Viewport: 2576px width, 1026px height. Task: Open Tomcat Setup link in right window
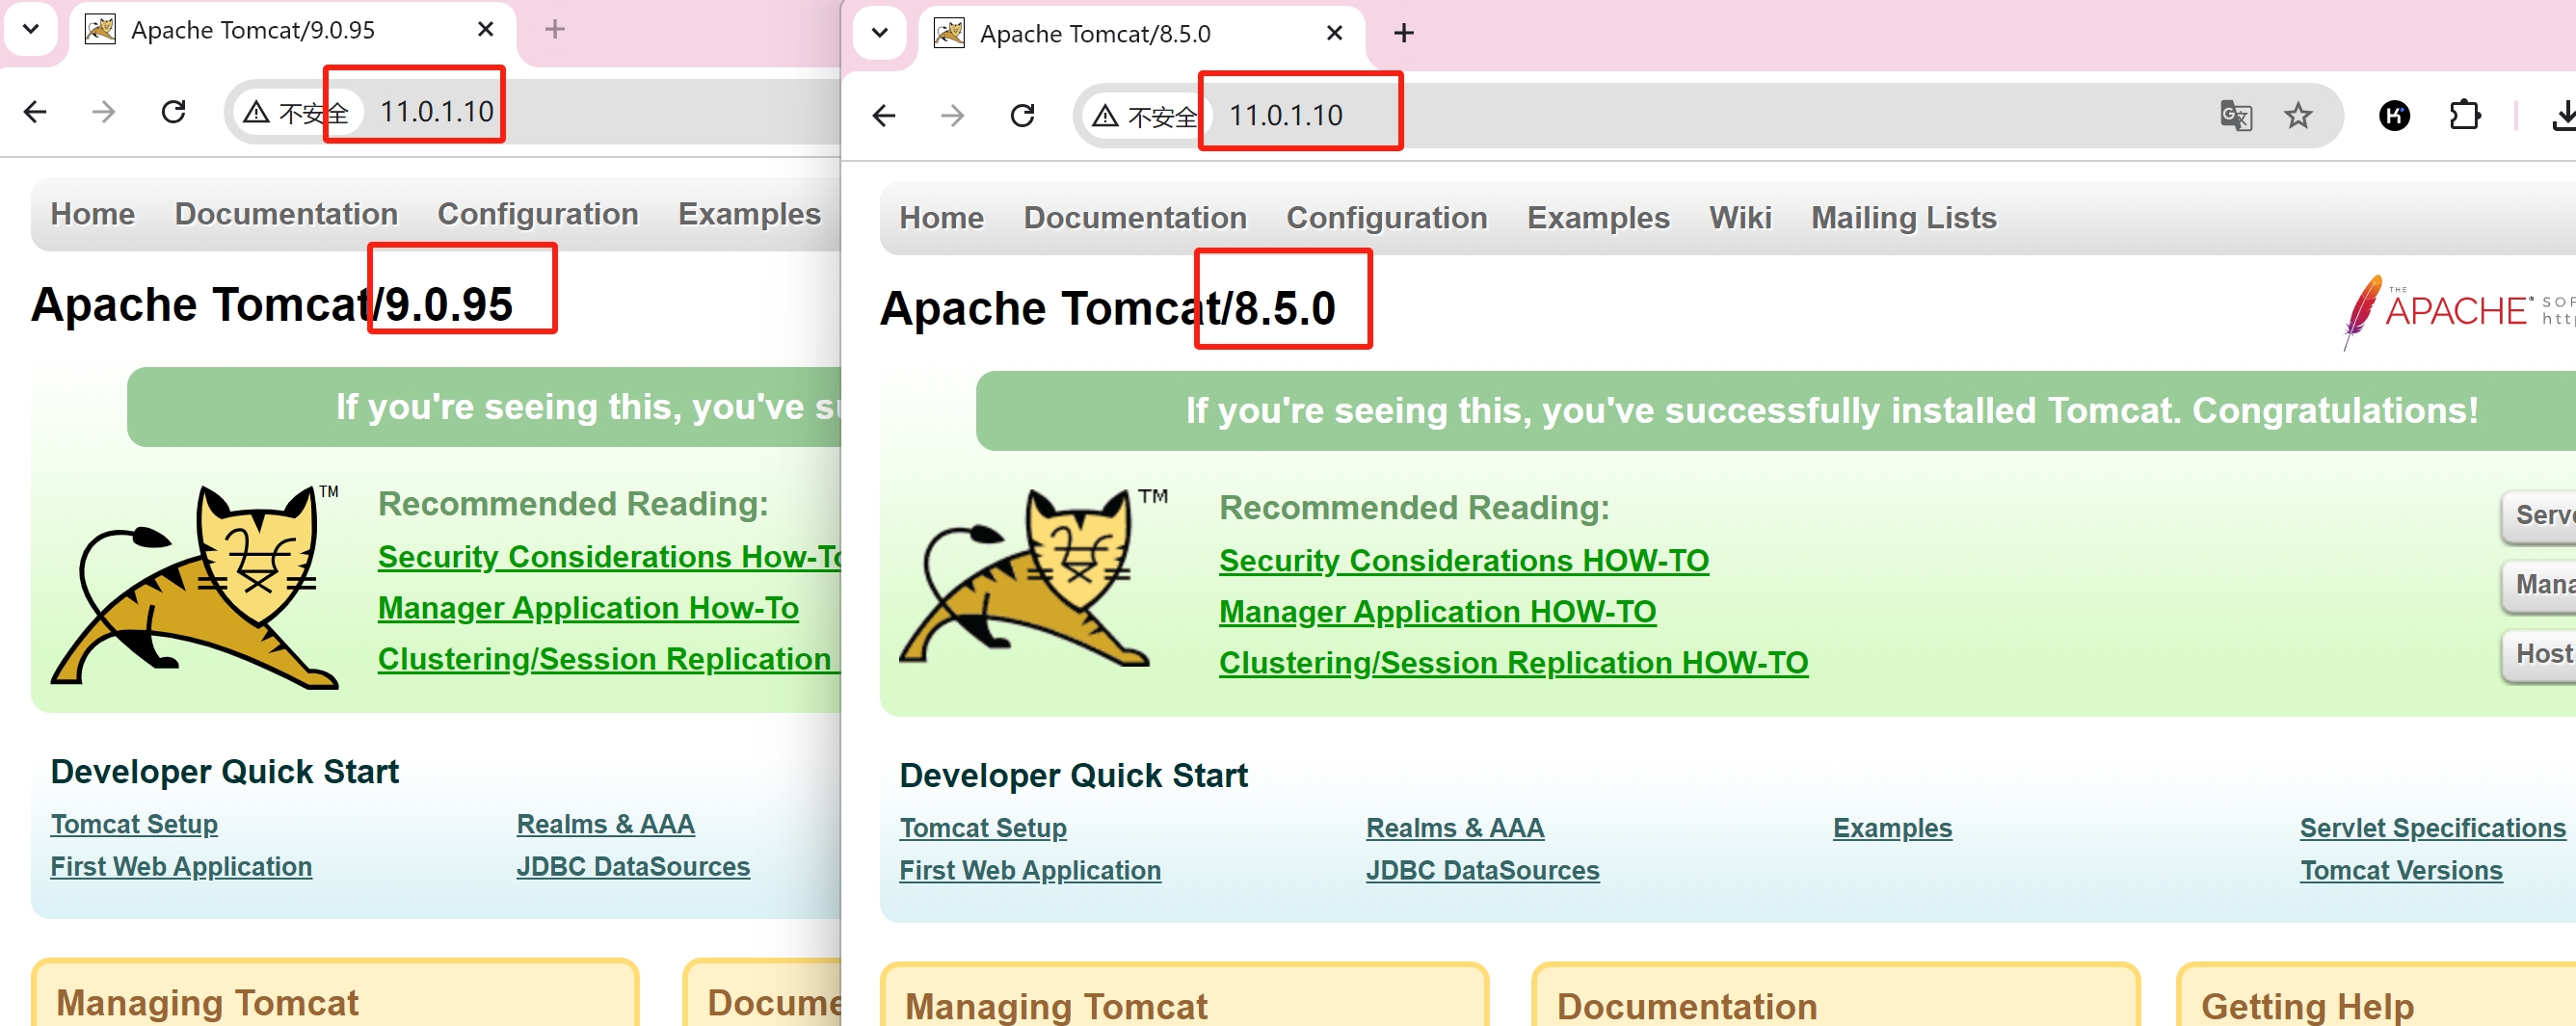coord(983,828)
